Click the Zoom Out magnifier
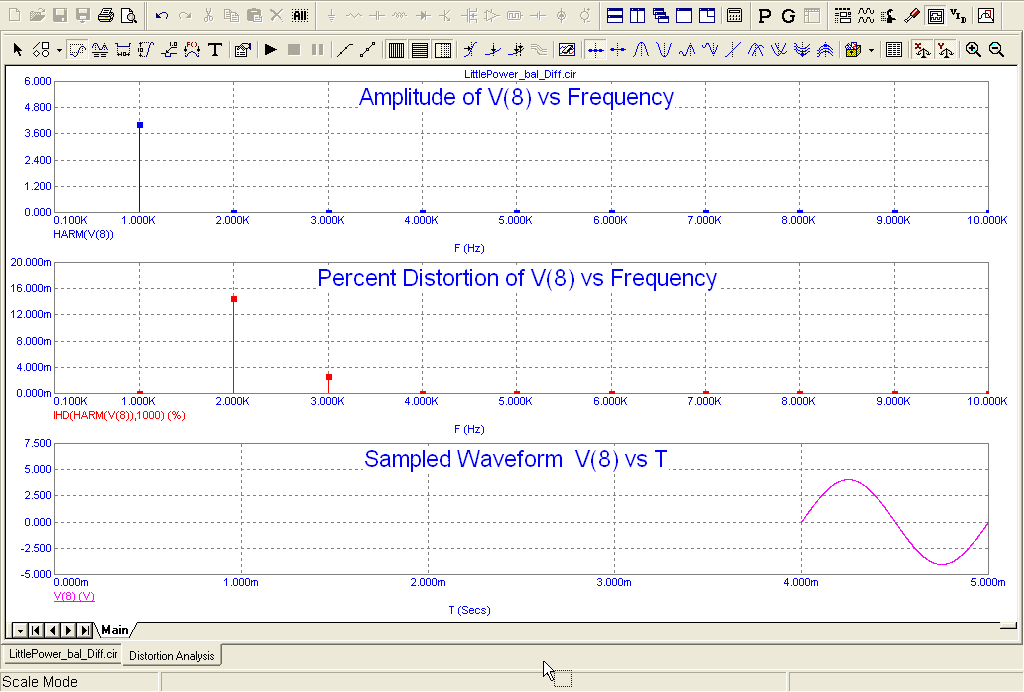This screenshot has height=692, width=1024. click(x=996, y=50)
